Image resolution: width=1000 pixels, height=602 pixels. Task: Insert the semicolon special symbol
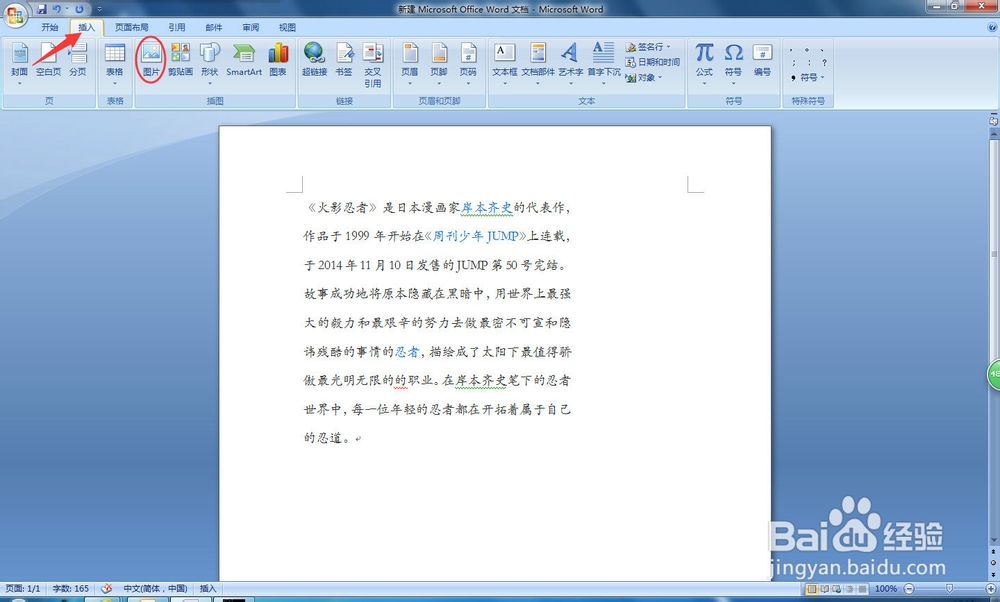793,62
